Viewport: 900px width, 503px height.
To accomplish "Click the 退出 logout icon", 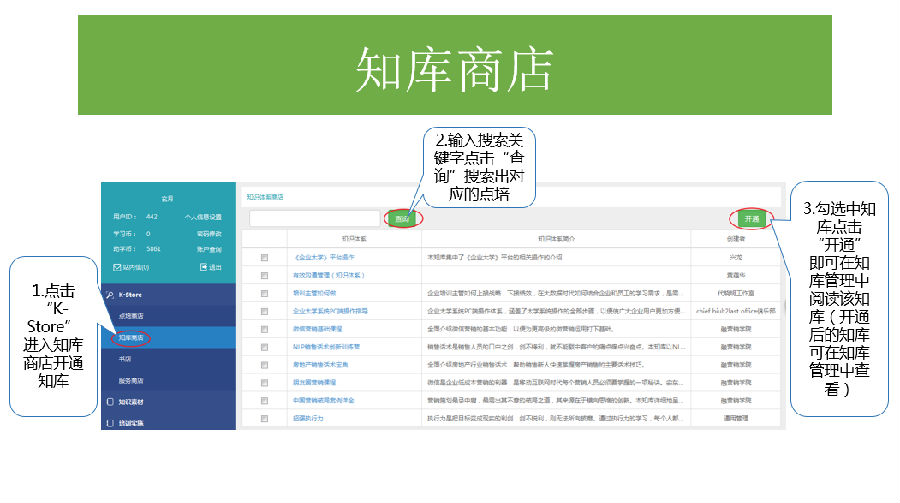I will 203,267.
